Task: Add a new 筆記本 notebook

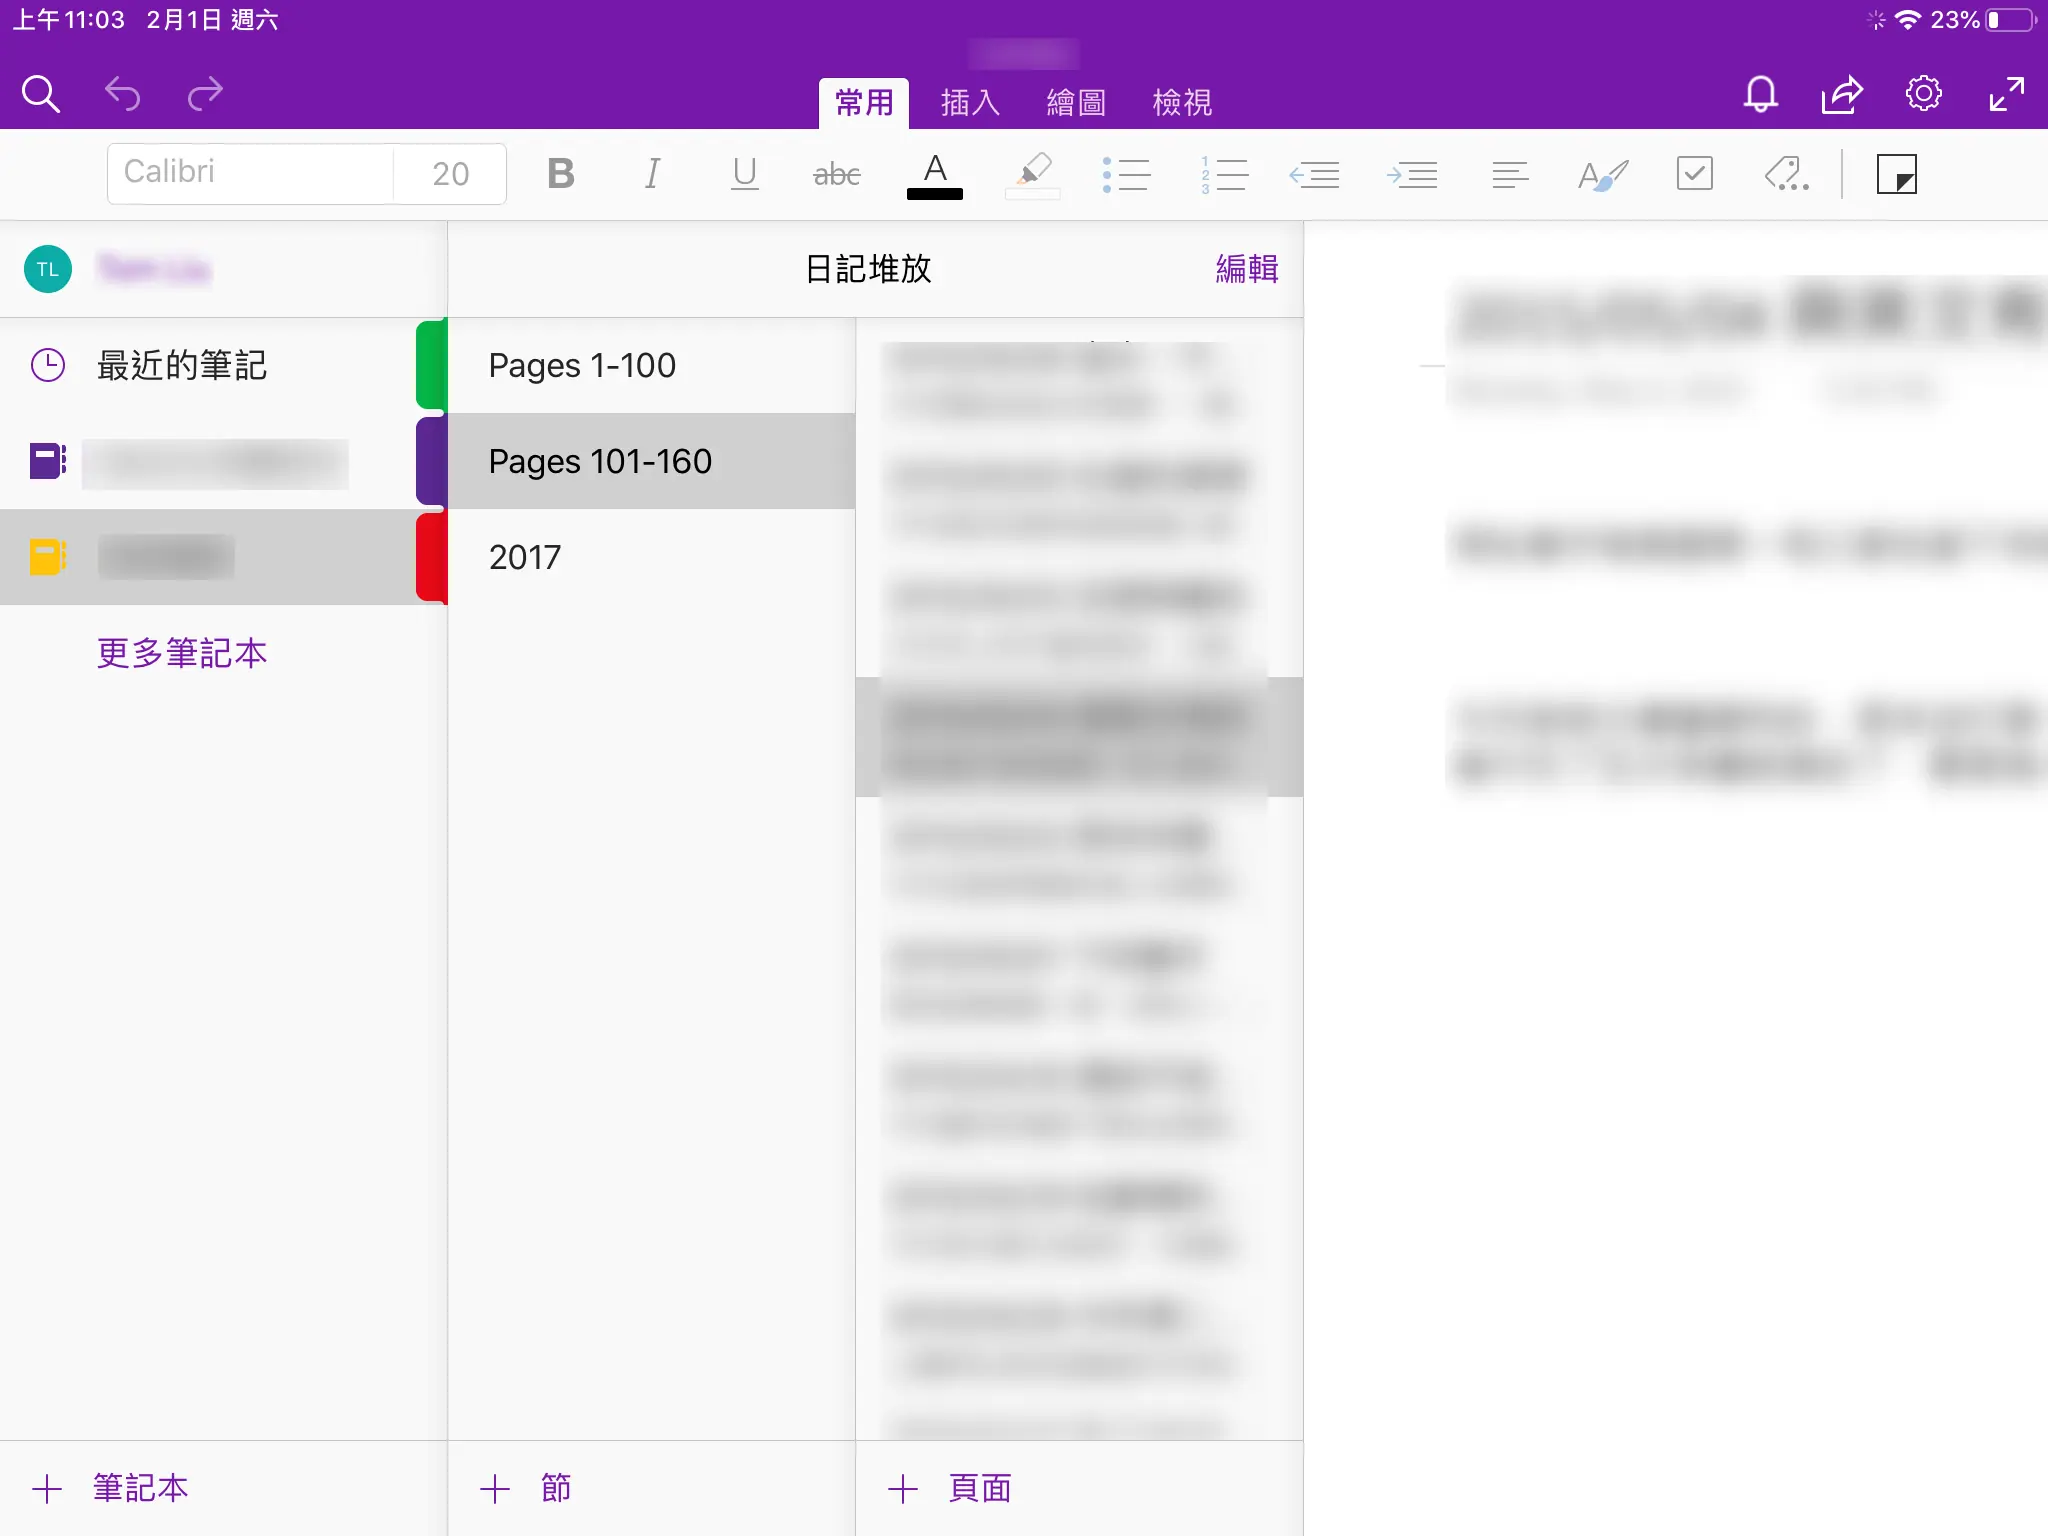Action: pos(110,1488)
